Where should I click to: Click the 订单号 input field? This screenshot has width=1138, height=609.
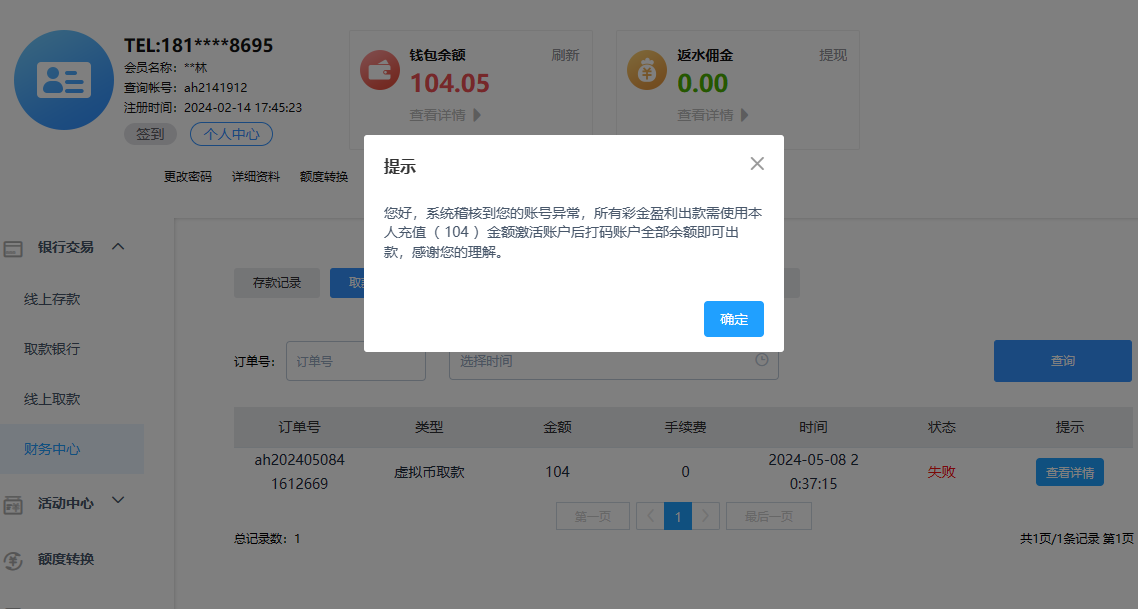tap(355, 361)
